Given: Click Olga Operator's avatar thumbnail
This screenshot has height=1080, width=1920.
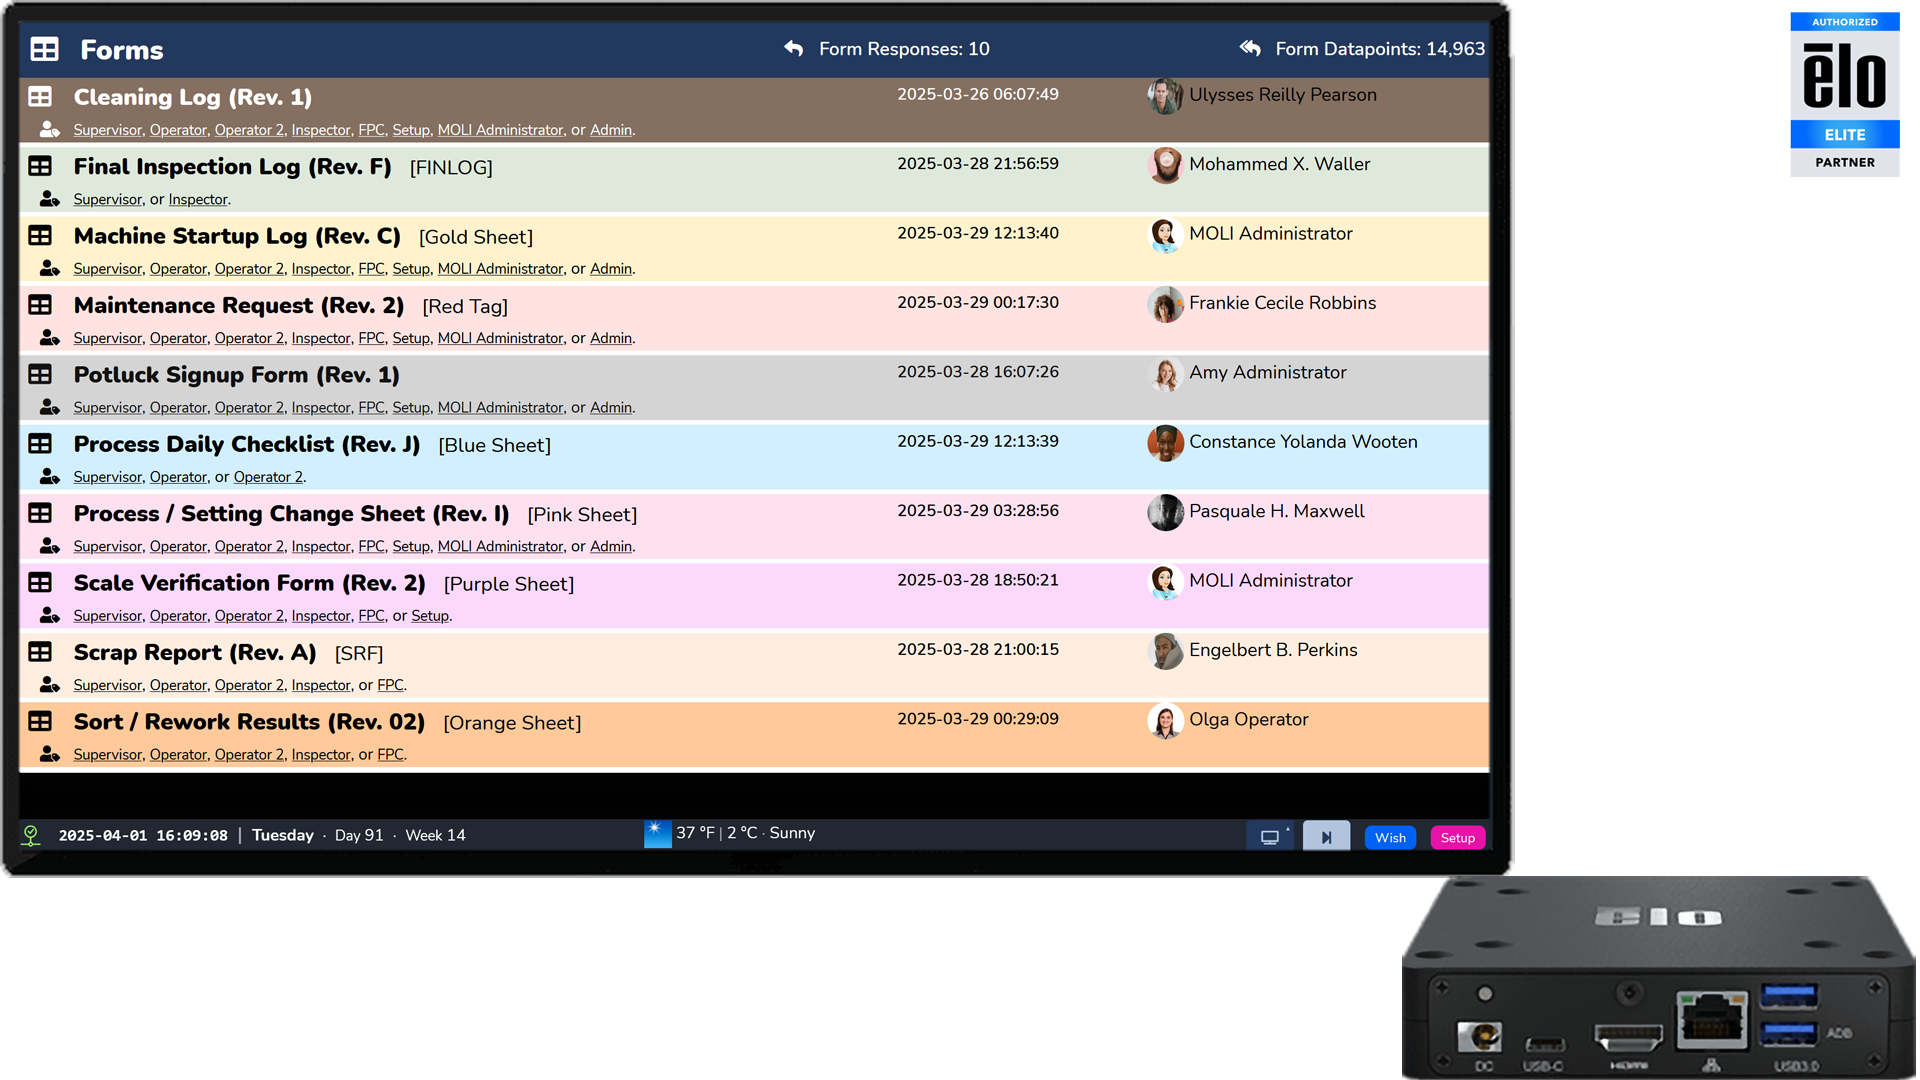Looking at the screenshot, I should coord(1165,720).
